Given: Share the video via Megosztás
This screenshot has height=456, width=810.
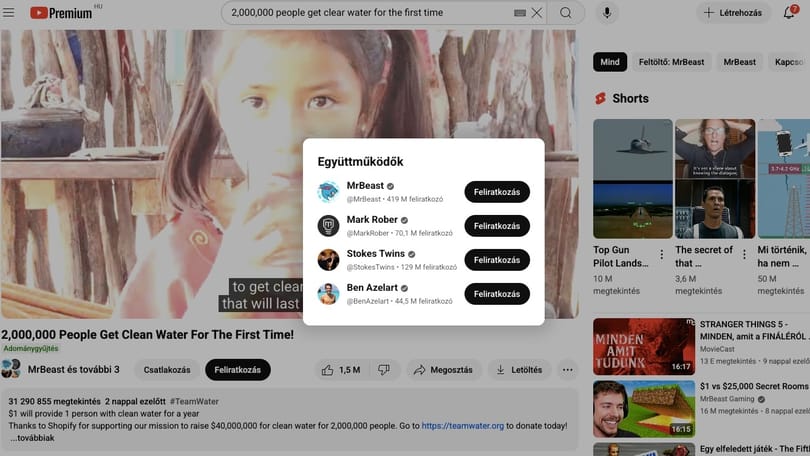Looking at the screenshot, I should pos(443,370).
